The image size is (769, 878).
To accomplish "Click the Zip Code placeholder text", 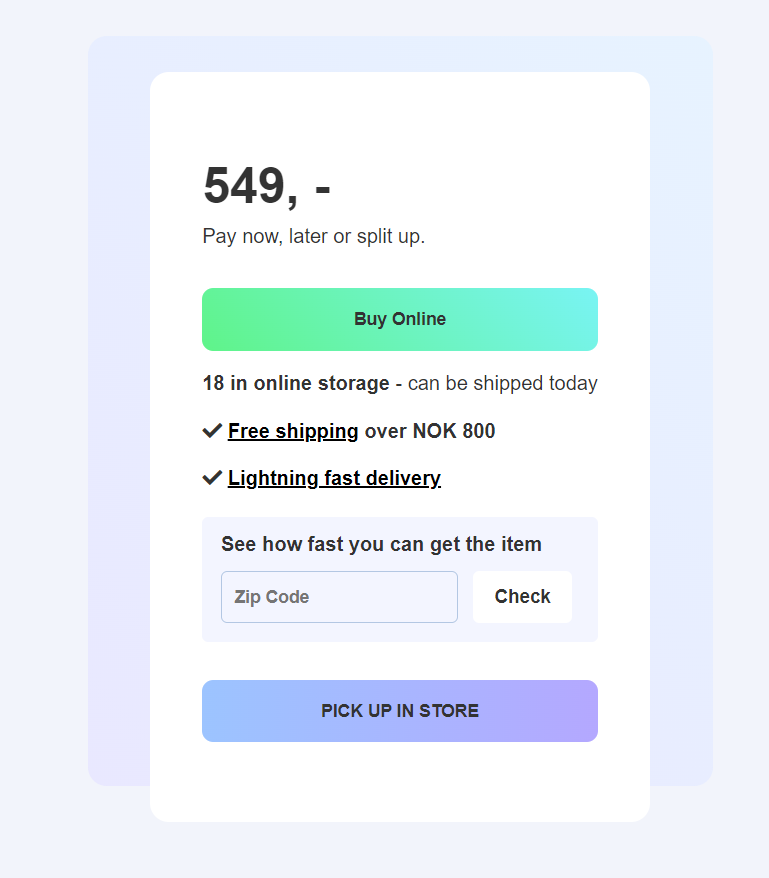I will pos(271,596).
